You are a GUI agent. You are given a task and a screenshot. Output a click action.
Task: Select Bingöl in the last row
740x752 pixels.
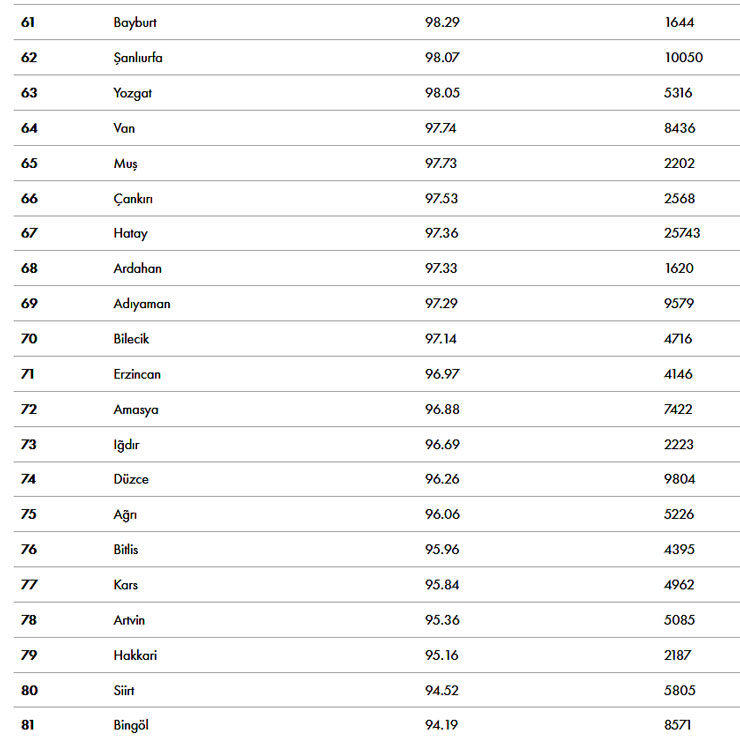[x=132, y=725]
